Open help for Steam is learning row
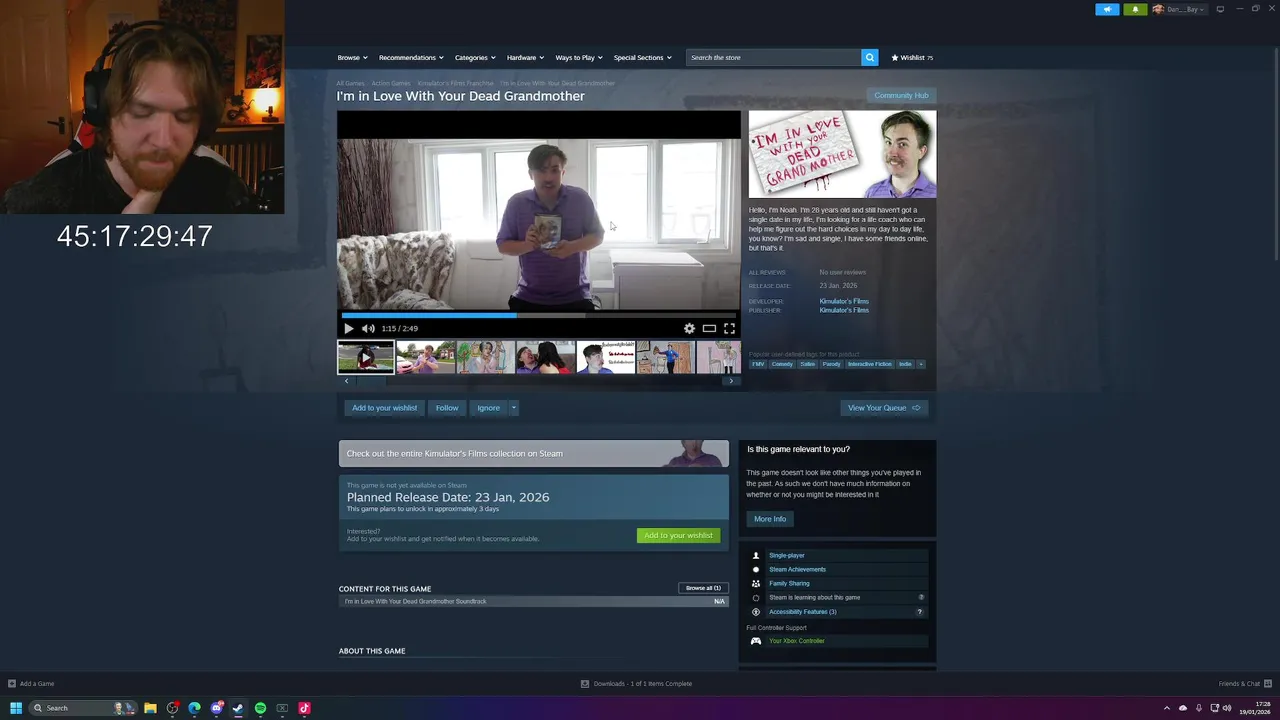This screenshot has height=720, width=1280. point(921,597)
